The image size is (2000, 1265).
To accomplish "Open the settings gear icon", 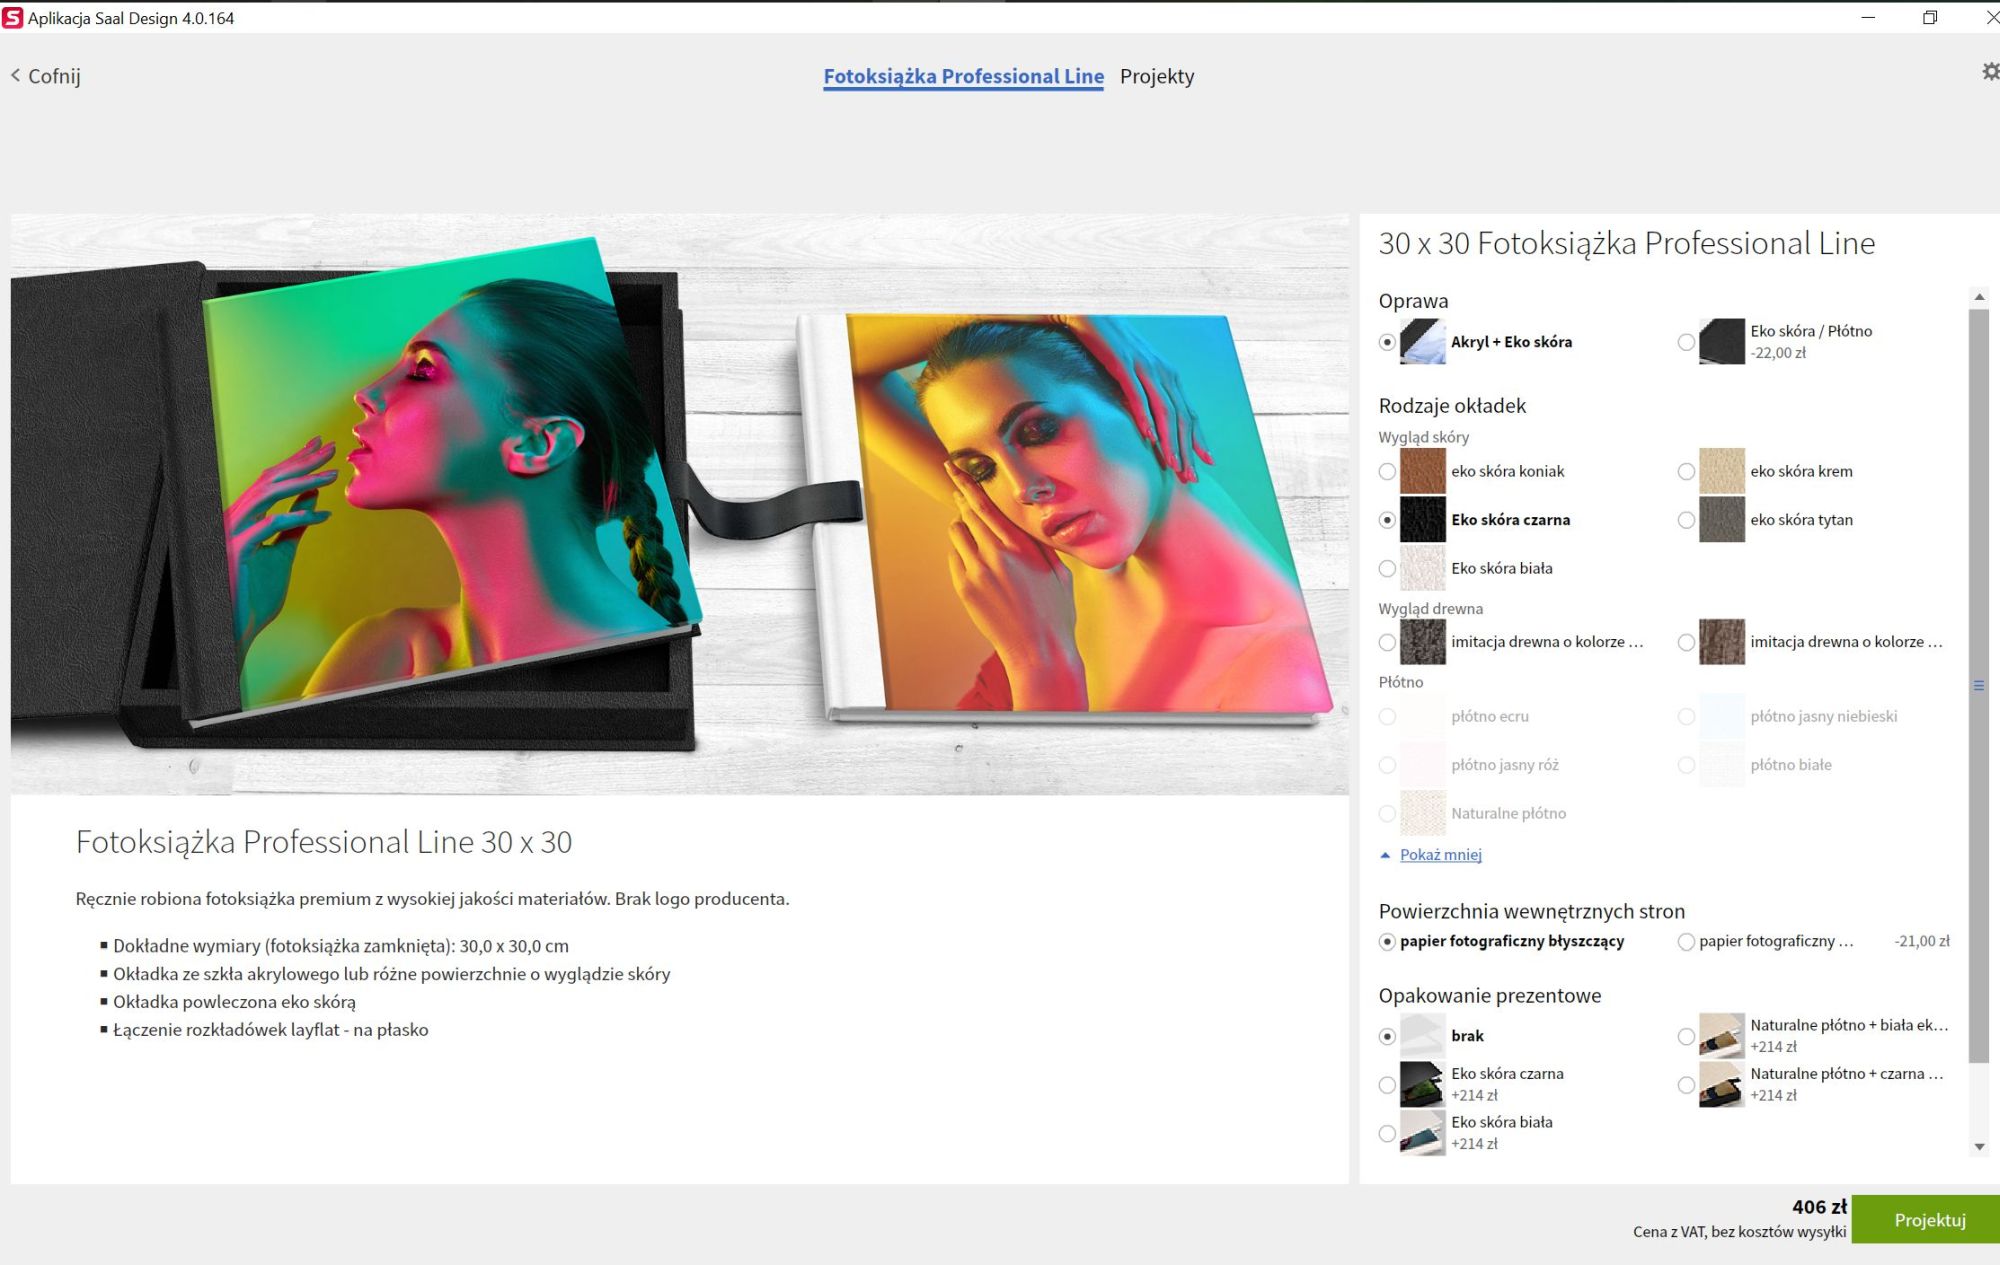I will (1990, 72).
